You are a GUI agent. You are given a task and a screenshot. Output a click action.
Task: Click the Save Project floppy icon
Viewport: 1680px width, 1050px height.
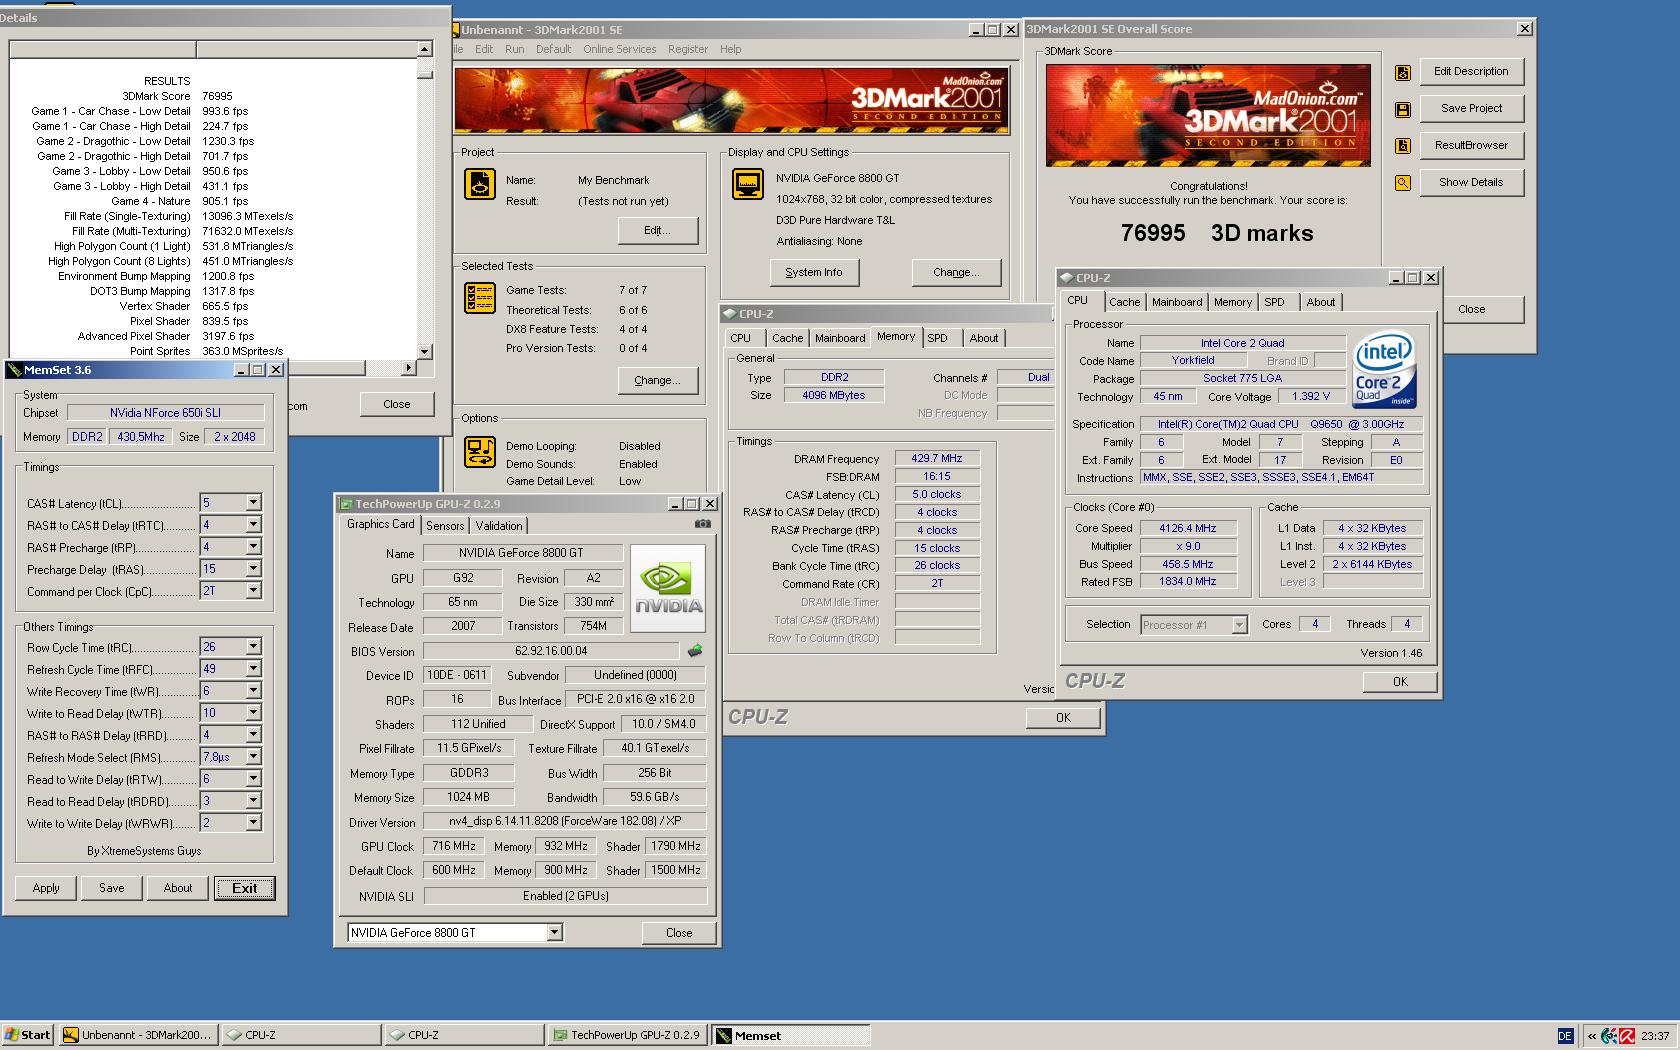[x=1402, y=109]
